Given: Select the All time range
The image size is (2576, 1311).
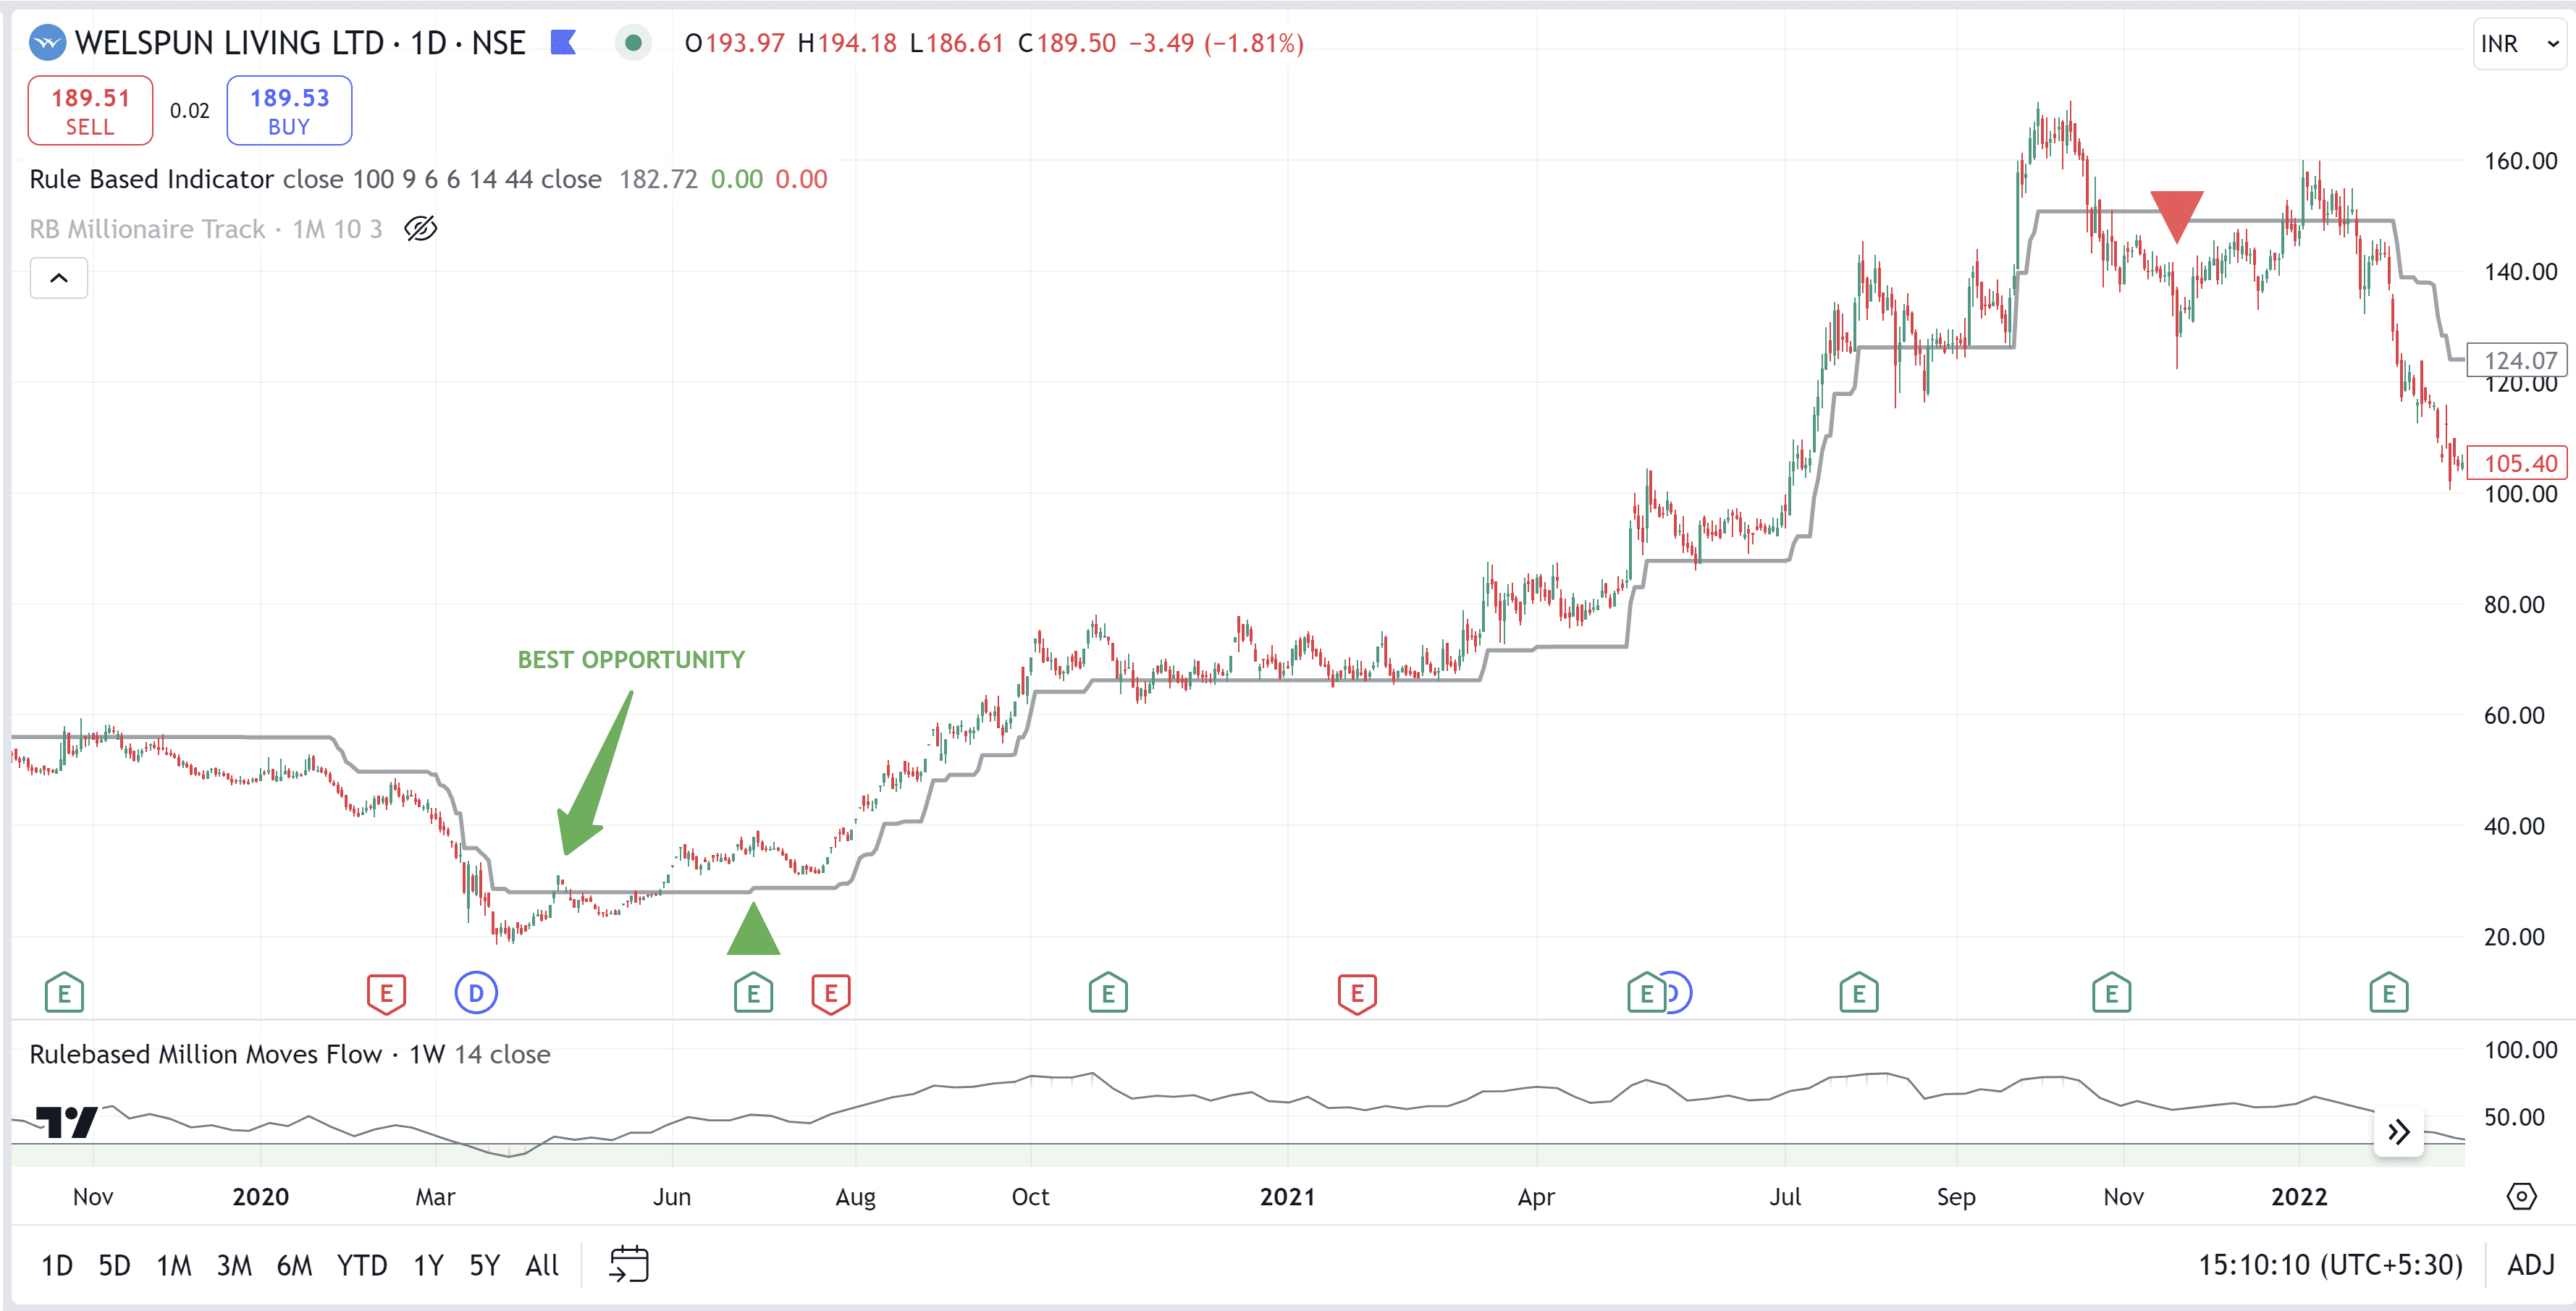Looking at the screenshot, I should click(542, 1266).
